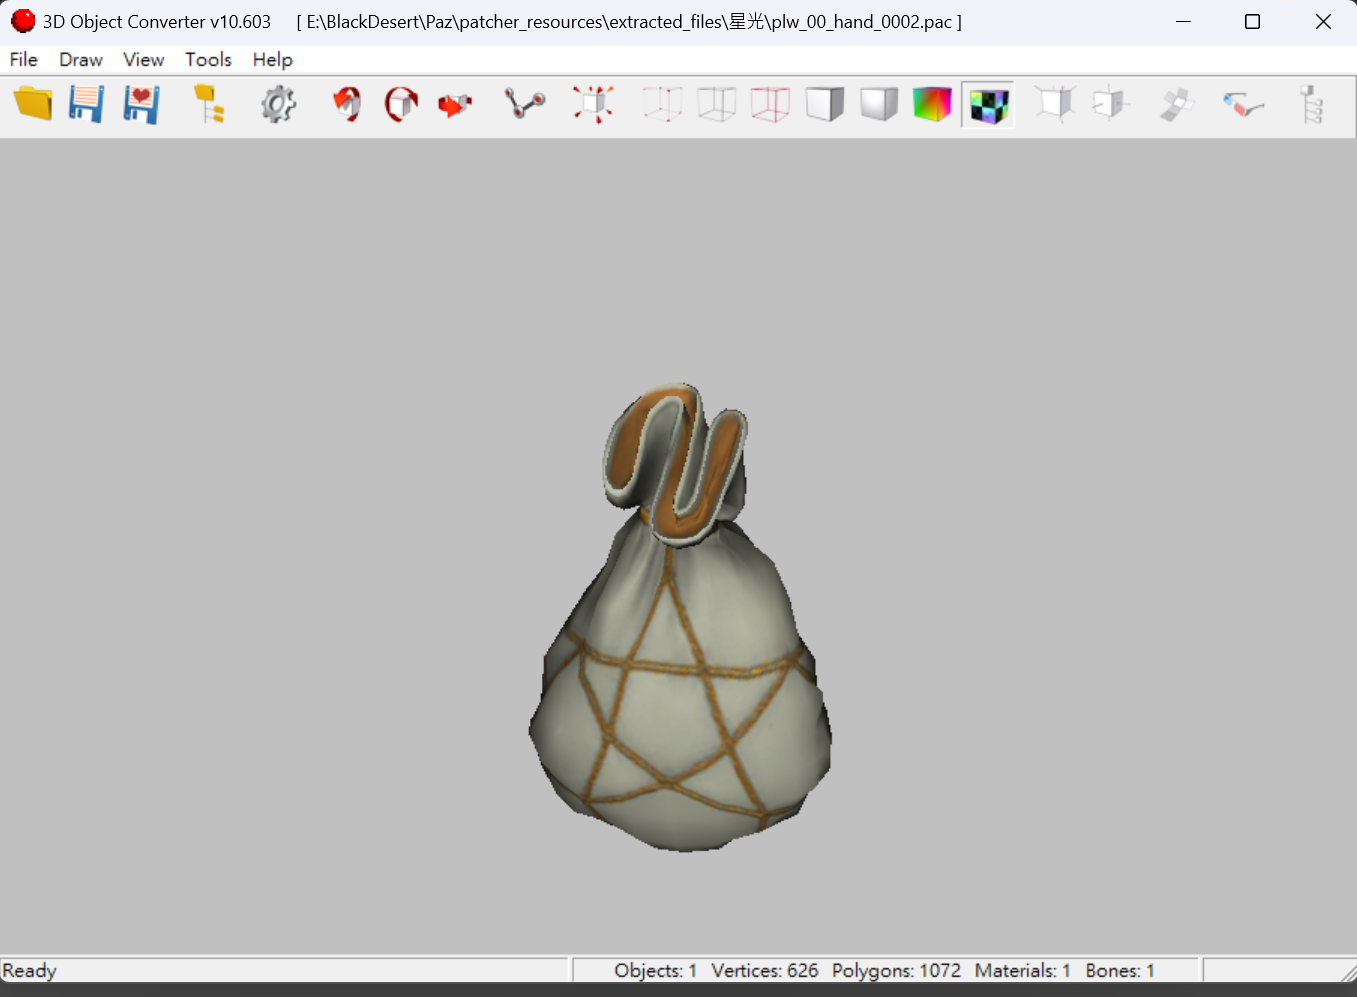Open the Help menu

(272, 60)
